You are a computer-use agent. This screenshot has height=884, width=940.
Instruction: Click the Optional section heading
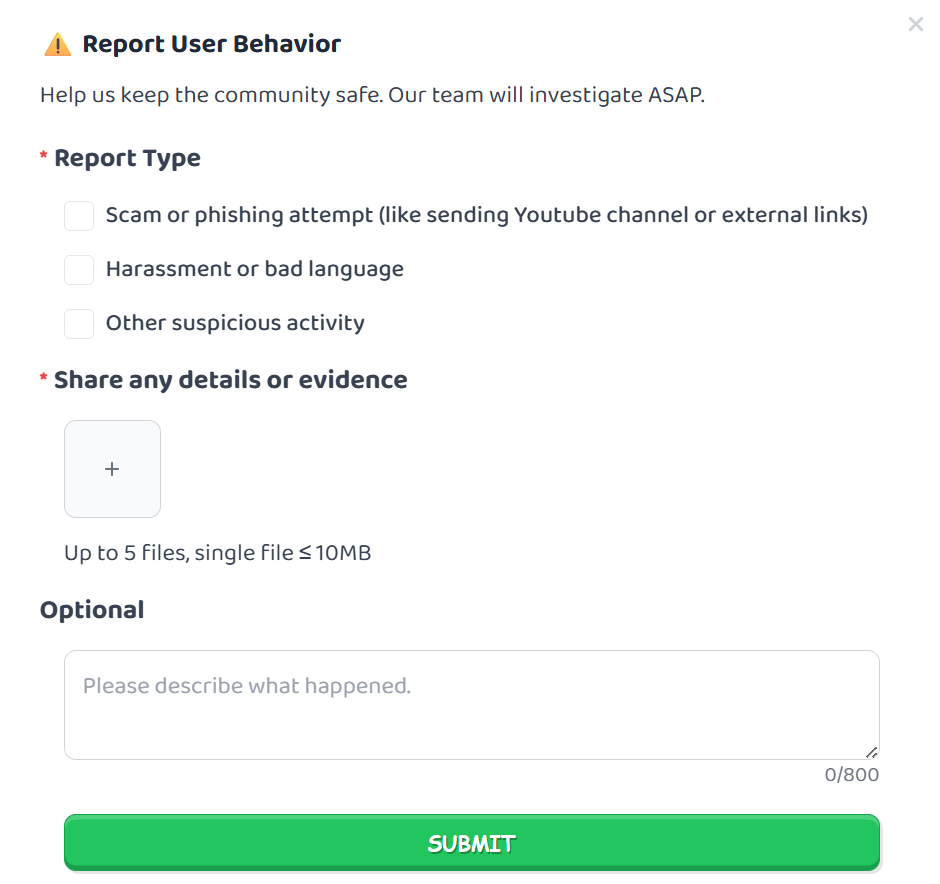coord(92,610)
